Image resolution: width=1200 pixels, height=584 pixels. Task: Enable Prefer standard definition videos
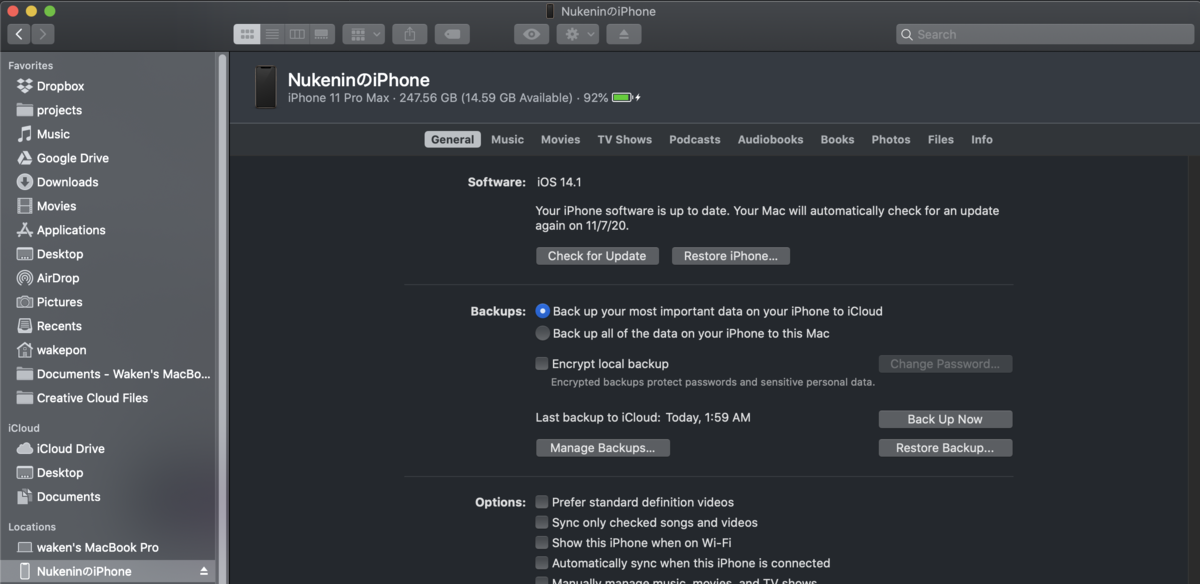click(542, 502)
